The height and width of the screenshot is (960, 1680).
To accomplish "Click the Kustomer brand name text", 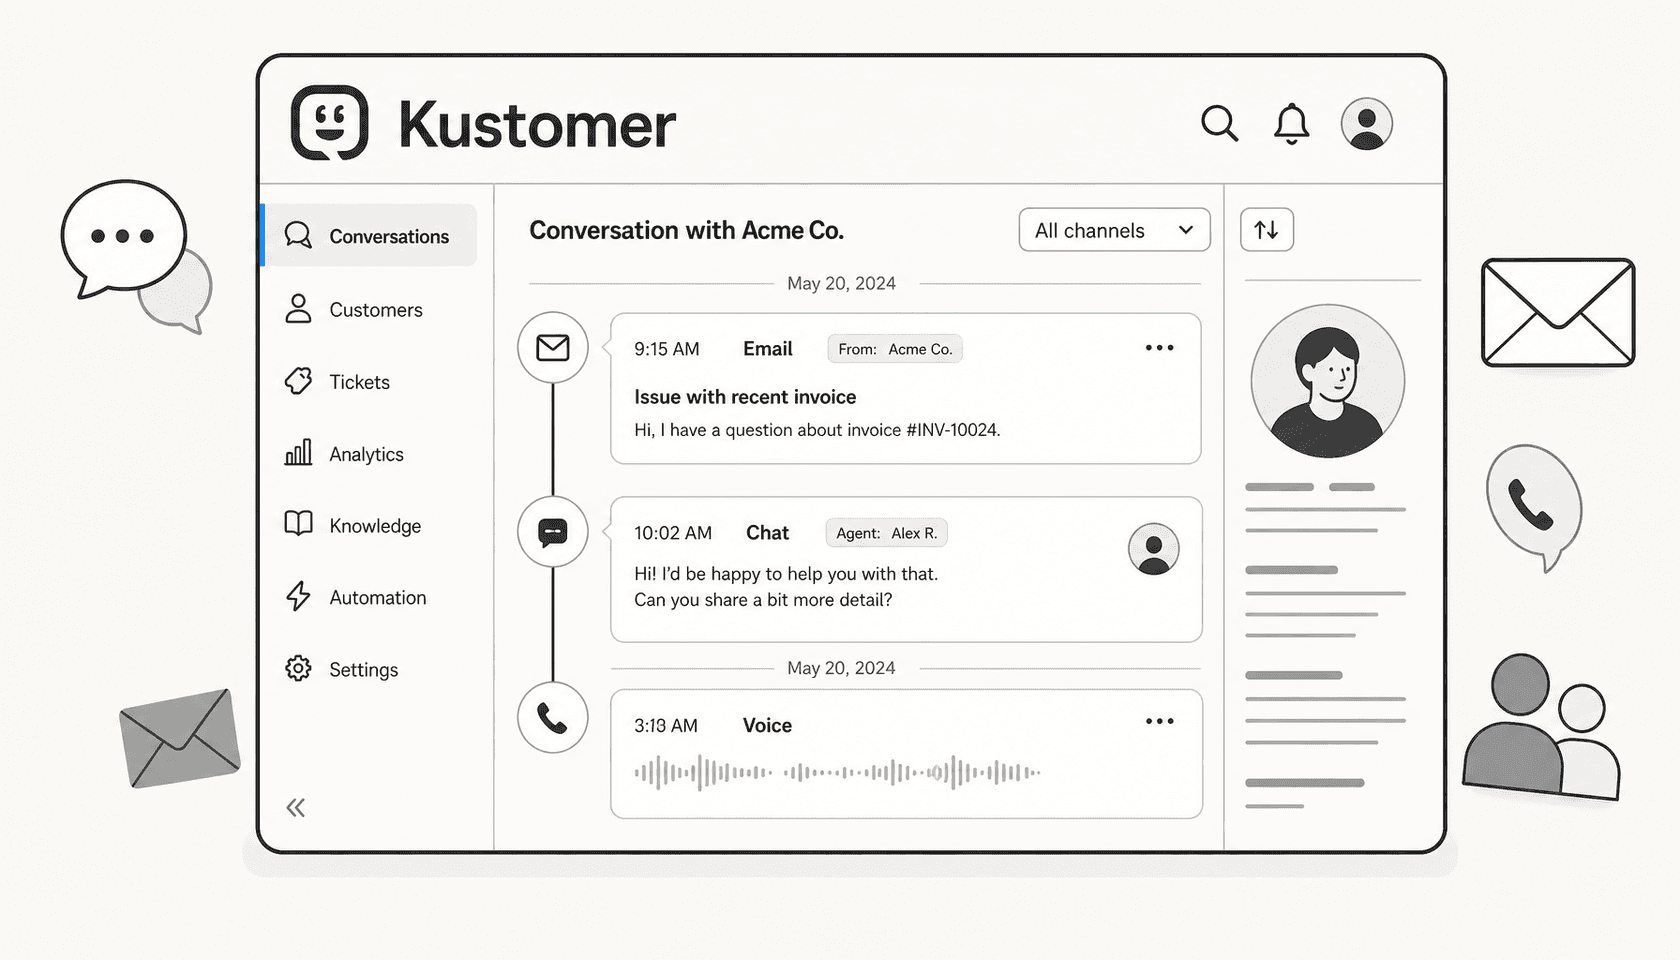I will [537, 126].
